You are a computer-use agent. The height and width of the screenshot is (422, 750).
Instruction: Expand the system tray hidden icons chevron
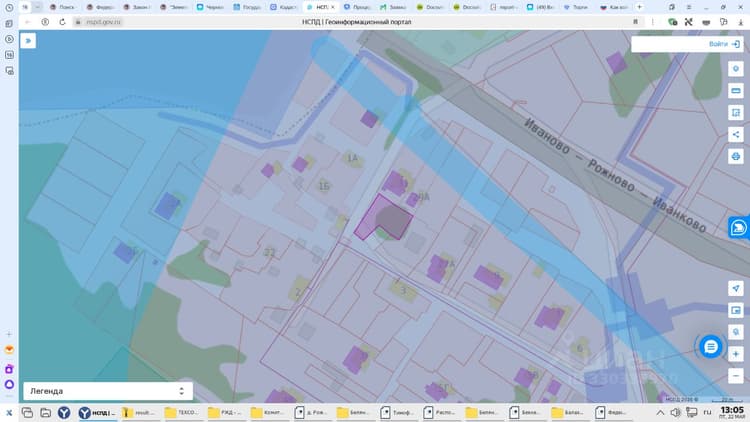tap(660, 412)
